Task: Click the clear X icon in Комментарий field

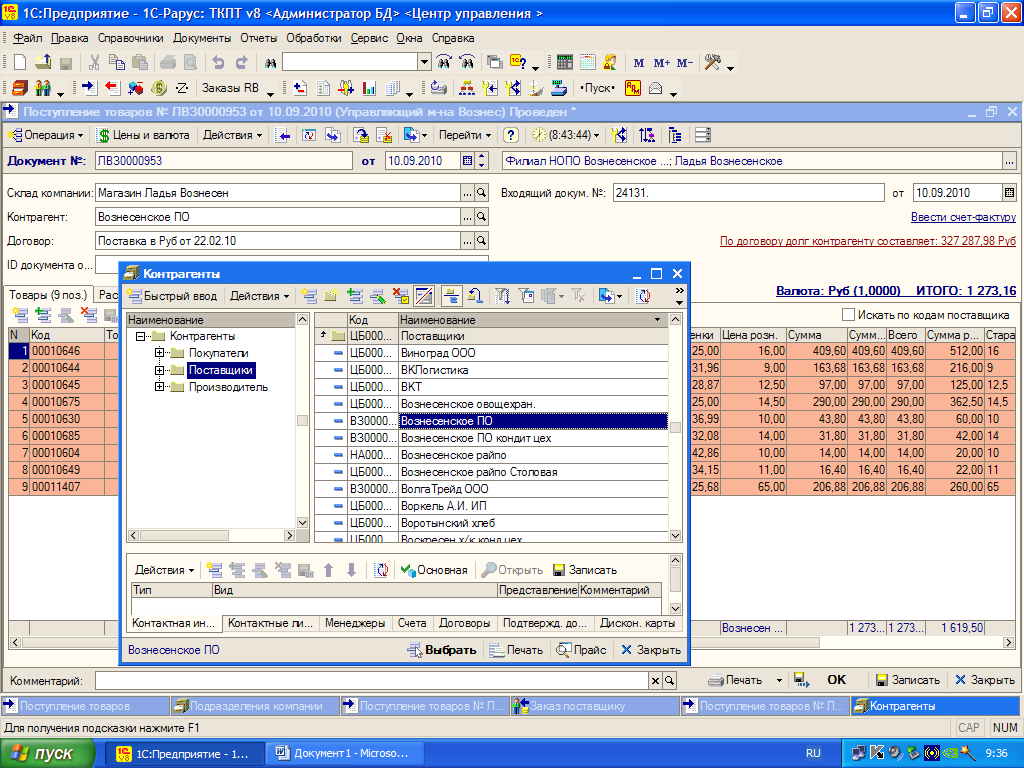Action: [656, 680]
